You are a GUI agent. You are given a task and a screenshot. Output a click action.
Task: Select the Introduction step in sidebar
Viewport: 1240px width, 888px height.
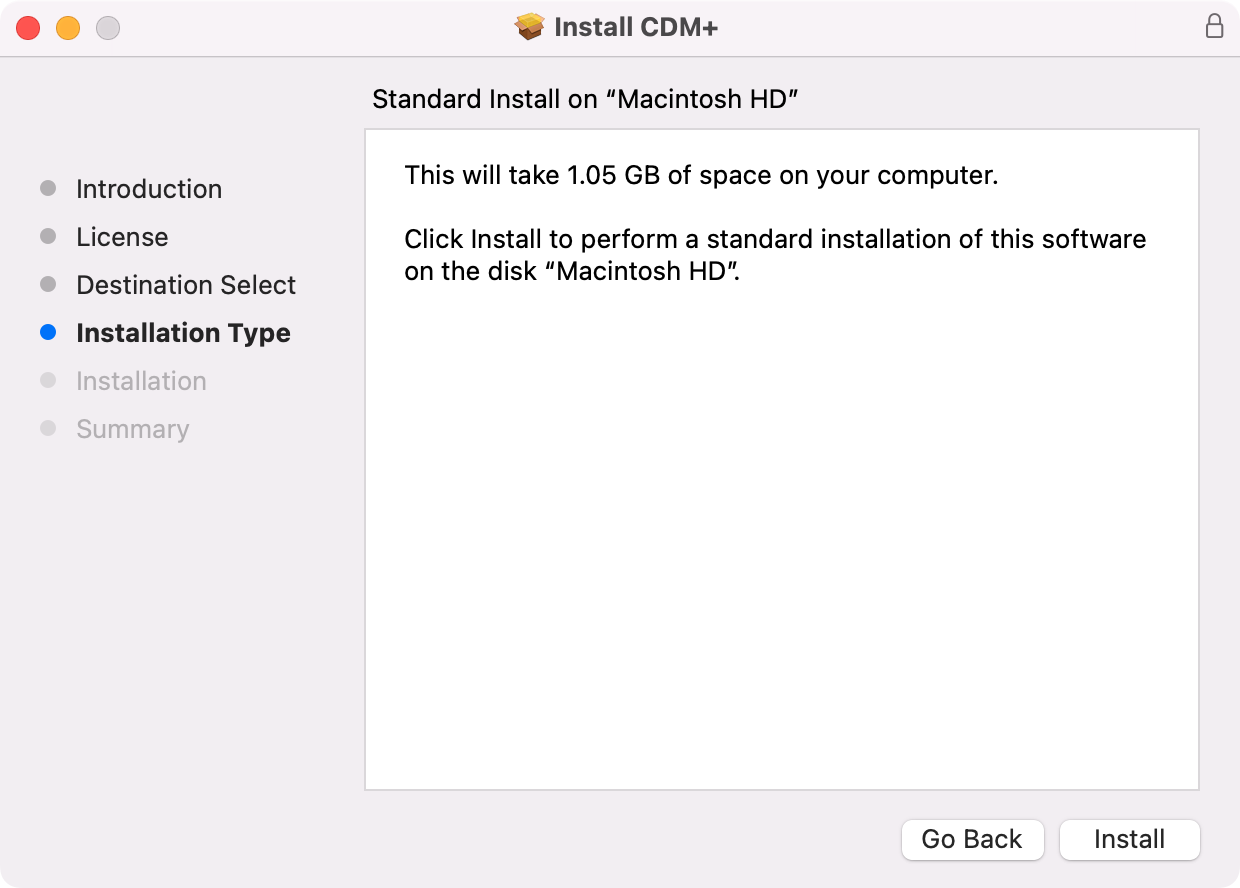[149, 189]
